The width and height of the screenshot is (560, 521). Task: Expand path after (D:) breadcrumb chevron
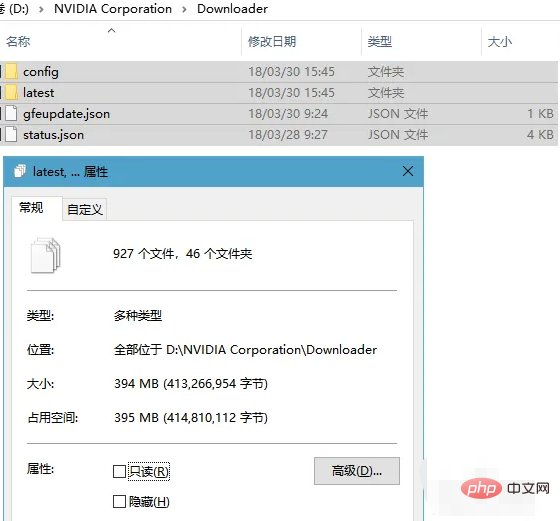(x=41, y=9)
